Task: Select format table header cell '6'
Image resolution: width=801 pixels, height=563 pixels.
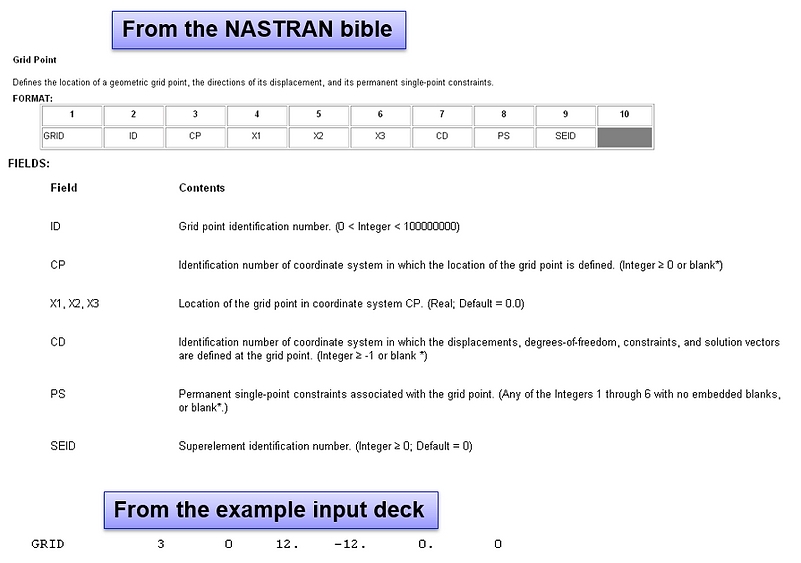Action: 381,115
